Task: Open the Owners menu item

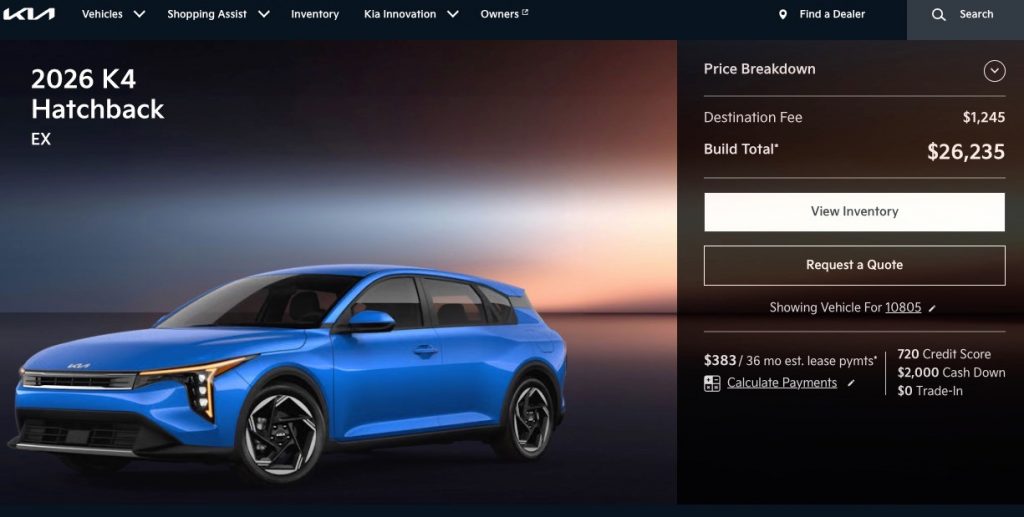Action: [500, 14]
